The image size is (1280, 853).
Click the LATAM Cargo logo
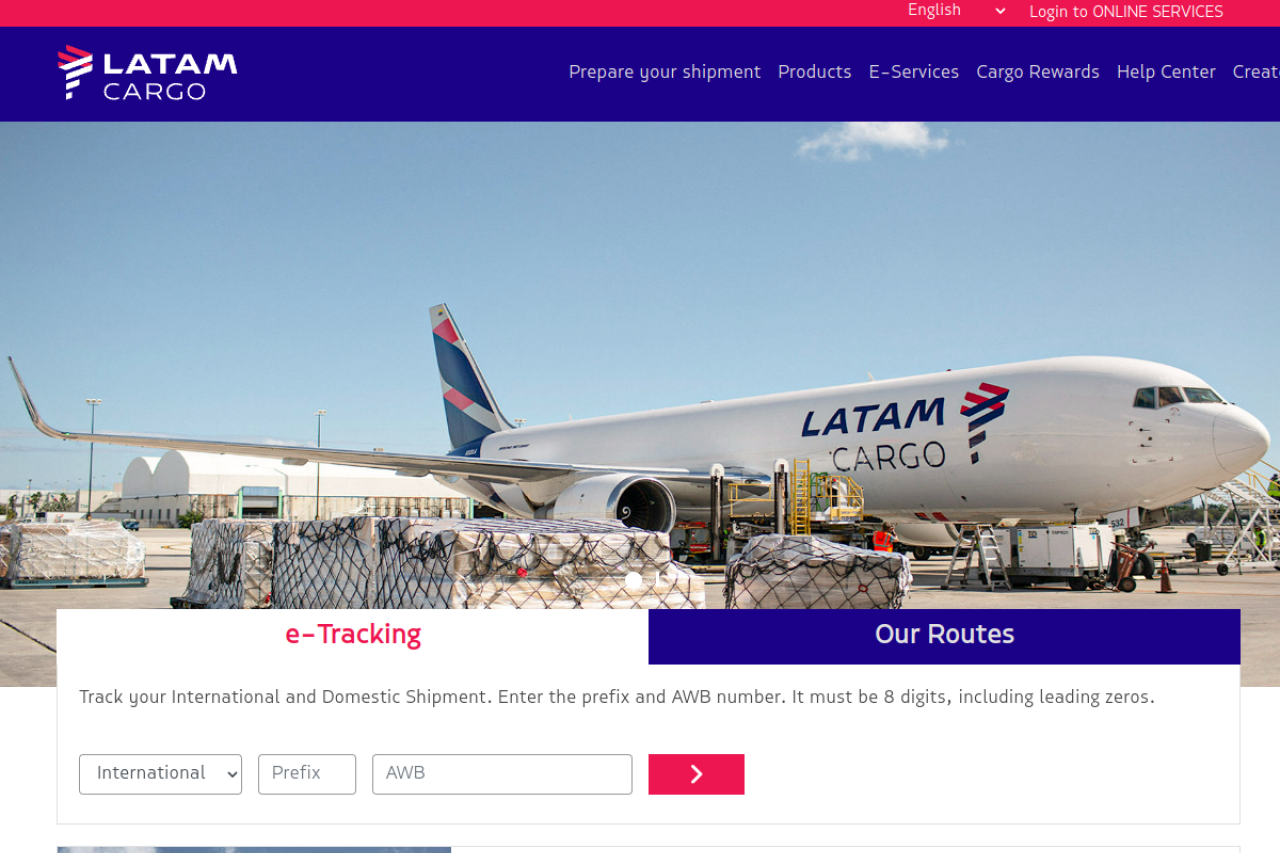pyautogui.click(x=148, y=73)
